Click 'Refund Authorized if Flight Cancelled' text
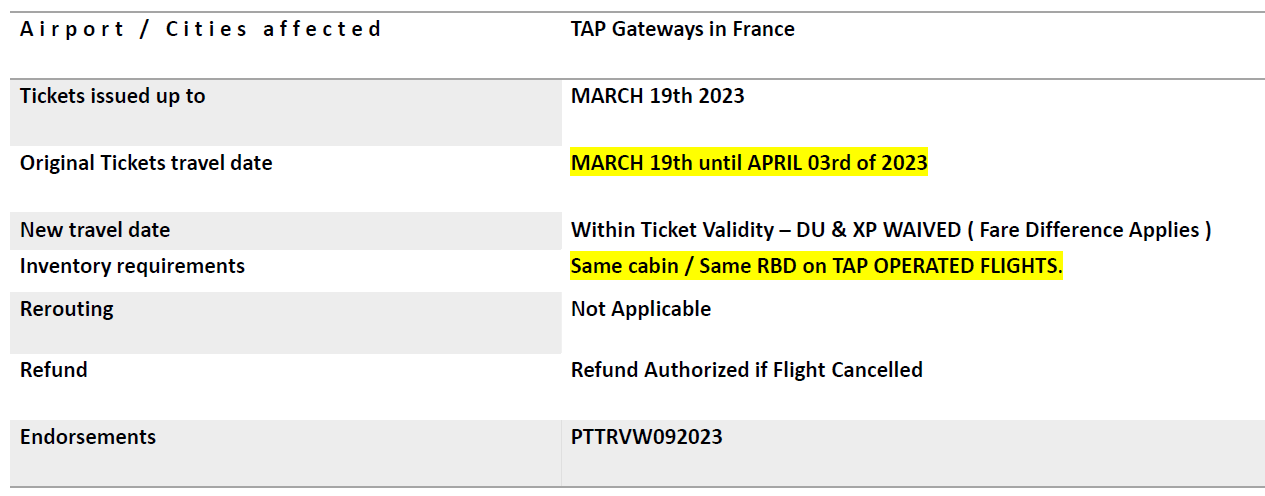 [x=747, y=370]
